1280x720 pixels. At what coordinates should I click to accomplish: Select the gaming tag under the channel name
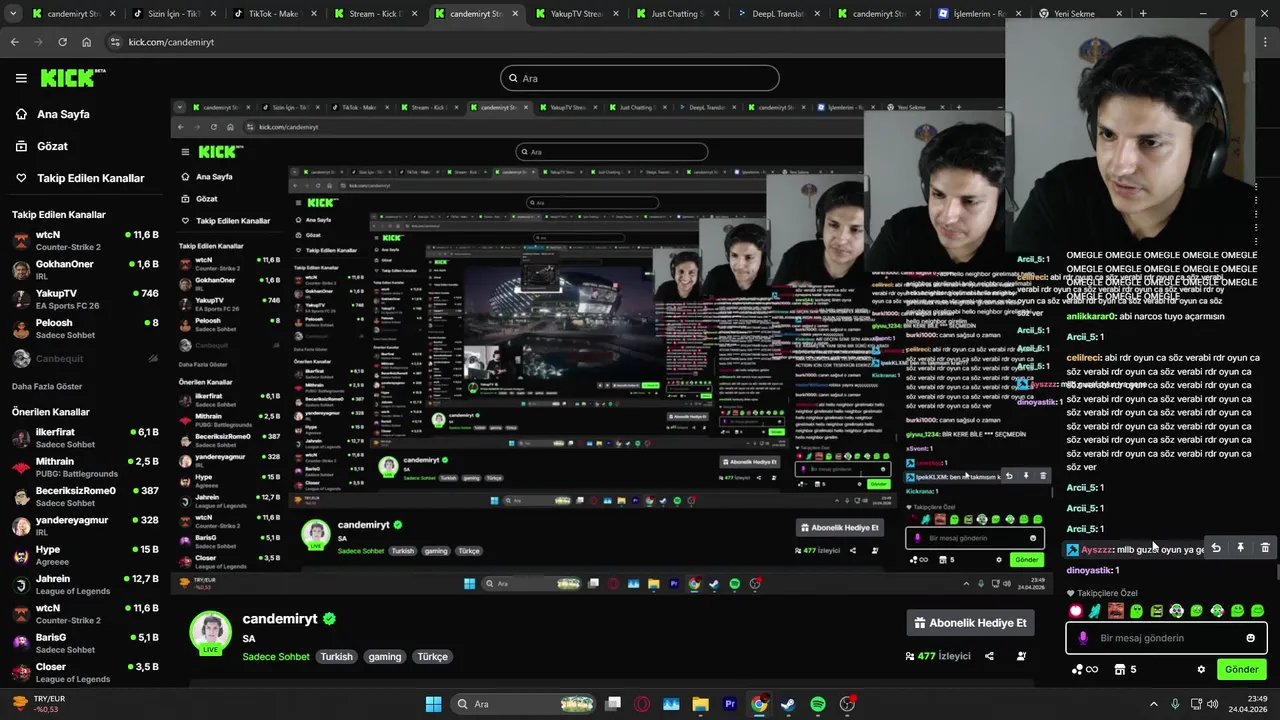(385, 657)
